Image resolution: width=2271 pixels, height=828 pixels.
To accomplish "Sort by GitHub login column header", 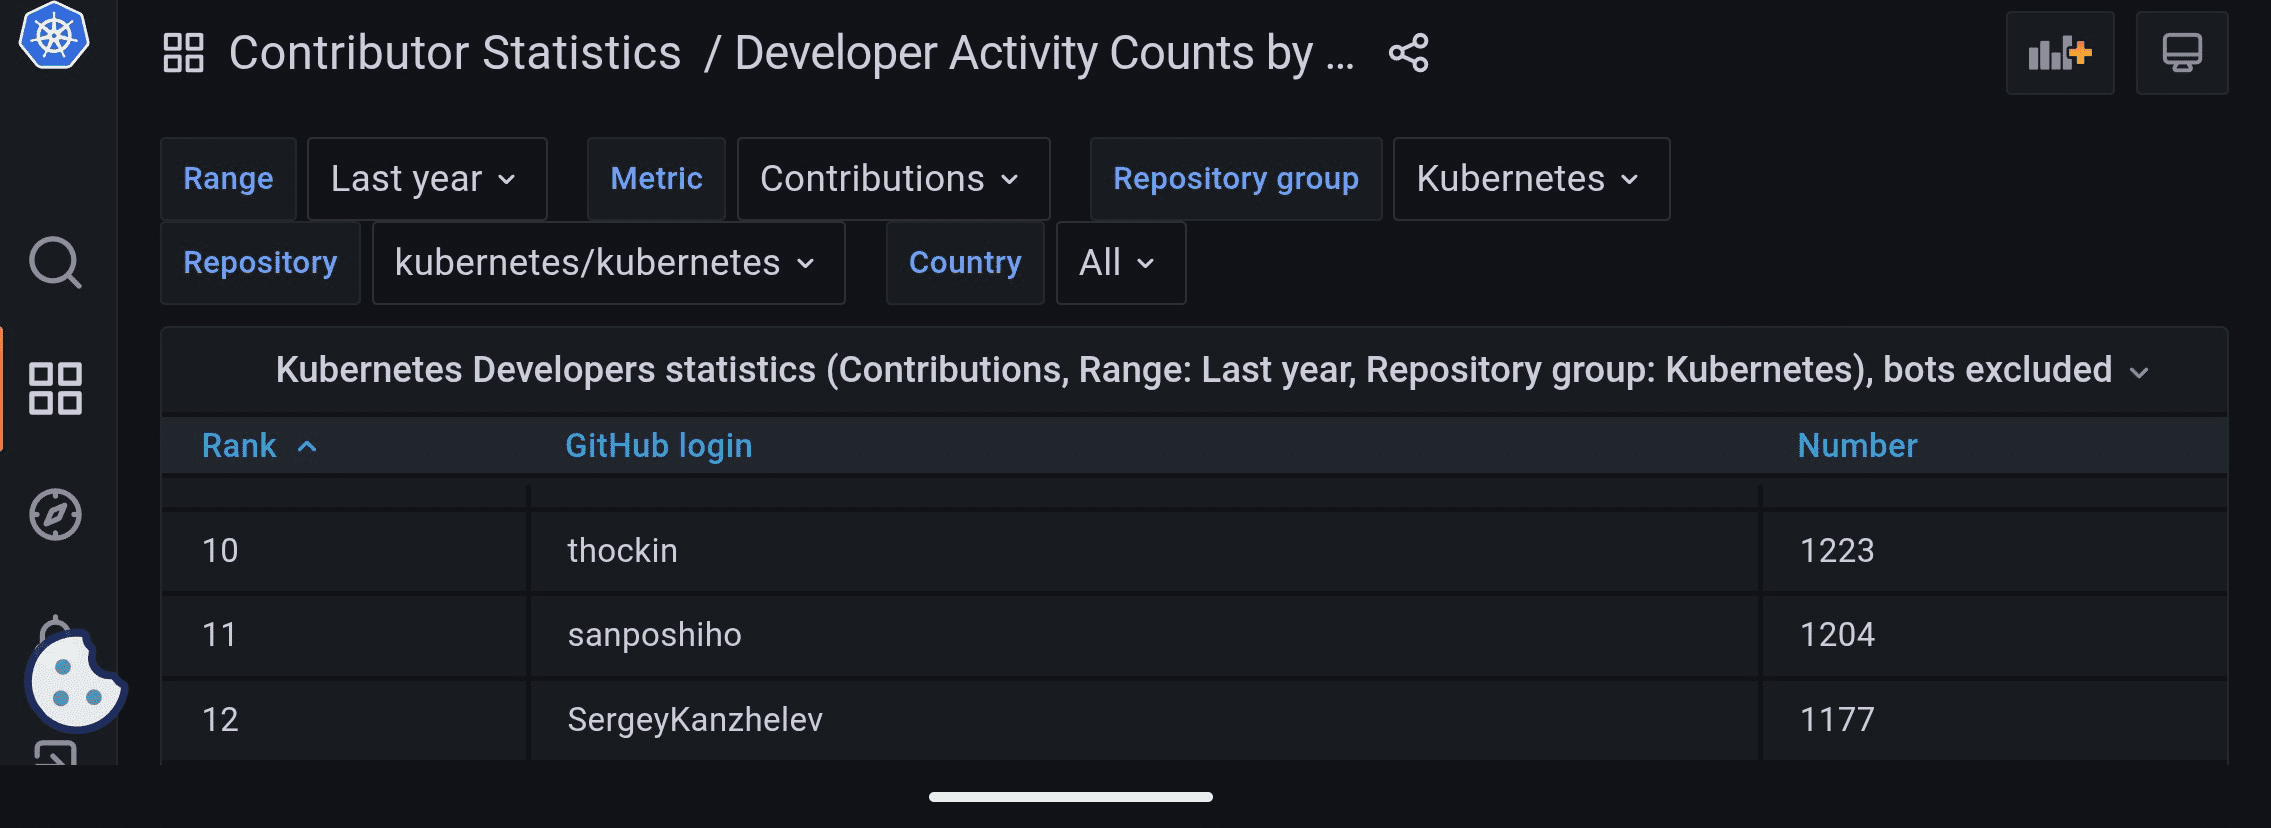I will 658,446.
